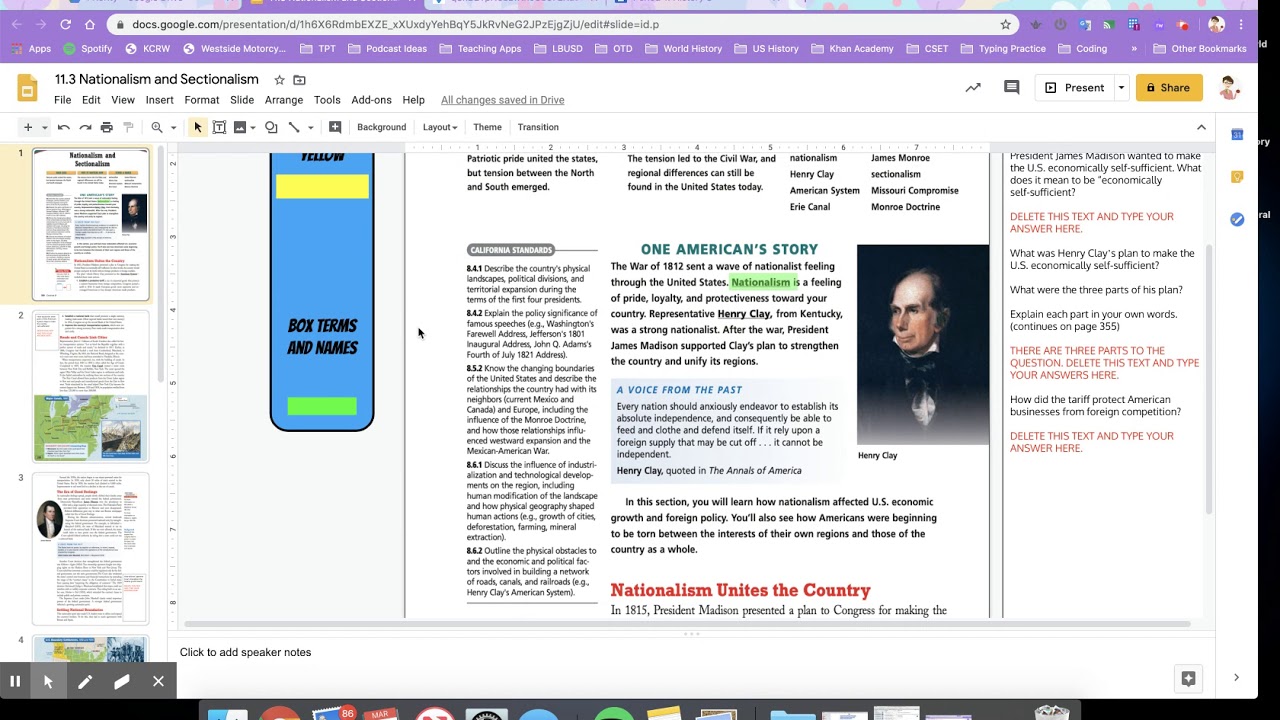
Task: Click the new slide plus icon
Action: [x=28, y=127]
